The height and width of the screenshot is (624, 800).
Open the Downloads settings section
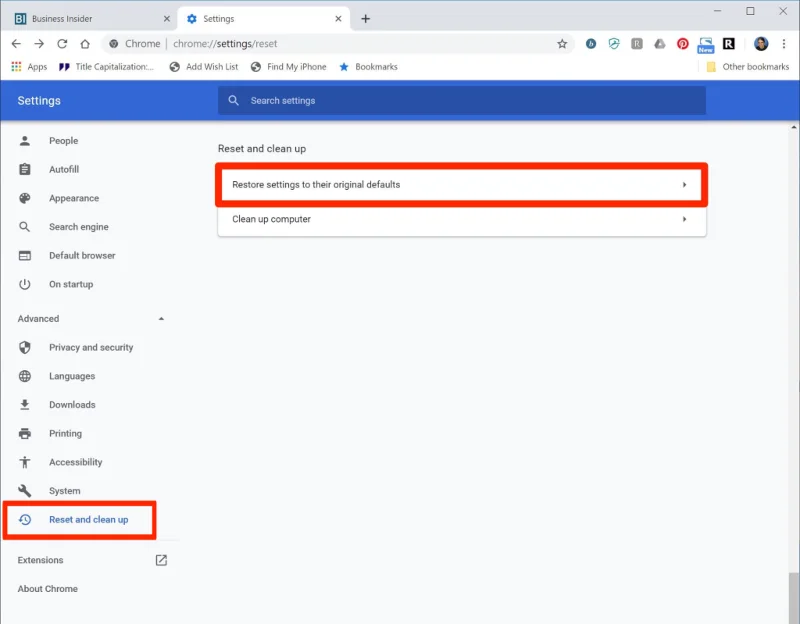[x=72, y=405]
